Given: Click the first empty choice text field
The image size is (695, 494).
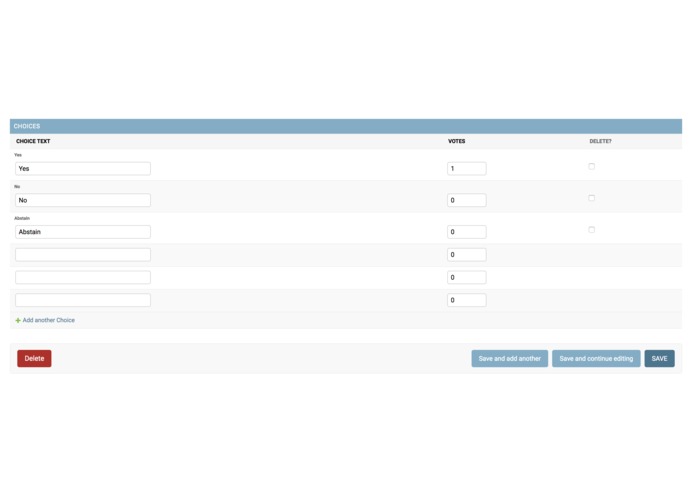Looking at the screenshot, I should pyautogui.click(x=83, y=255).
